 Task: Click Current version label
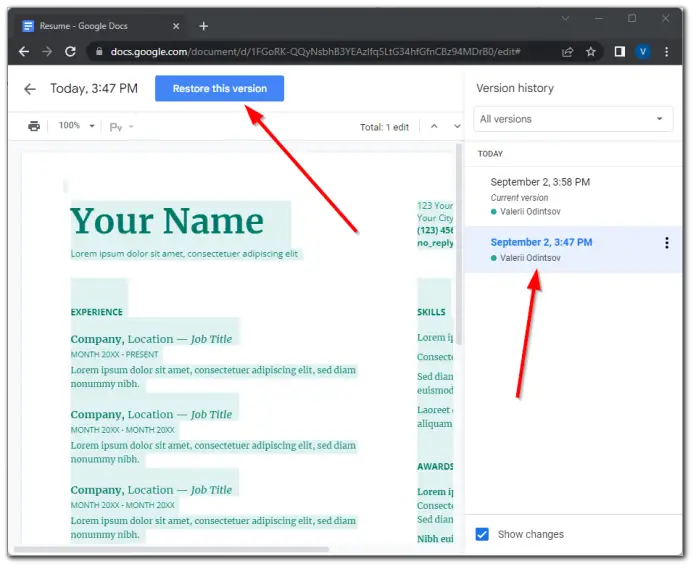click(519, 198)
